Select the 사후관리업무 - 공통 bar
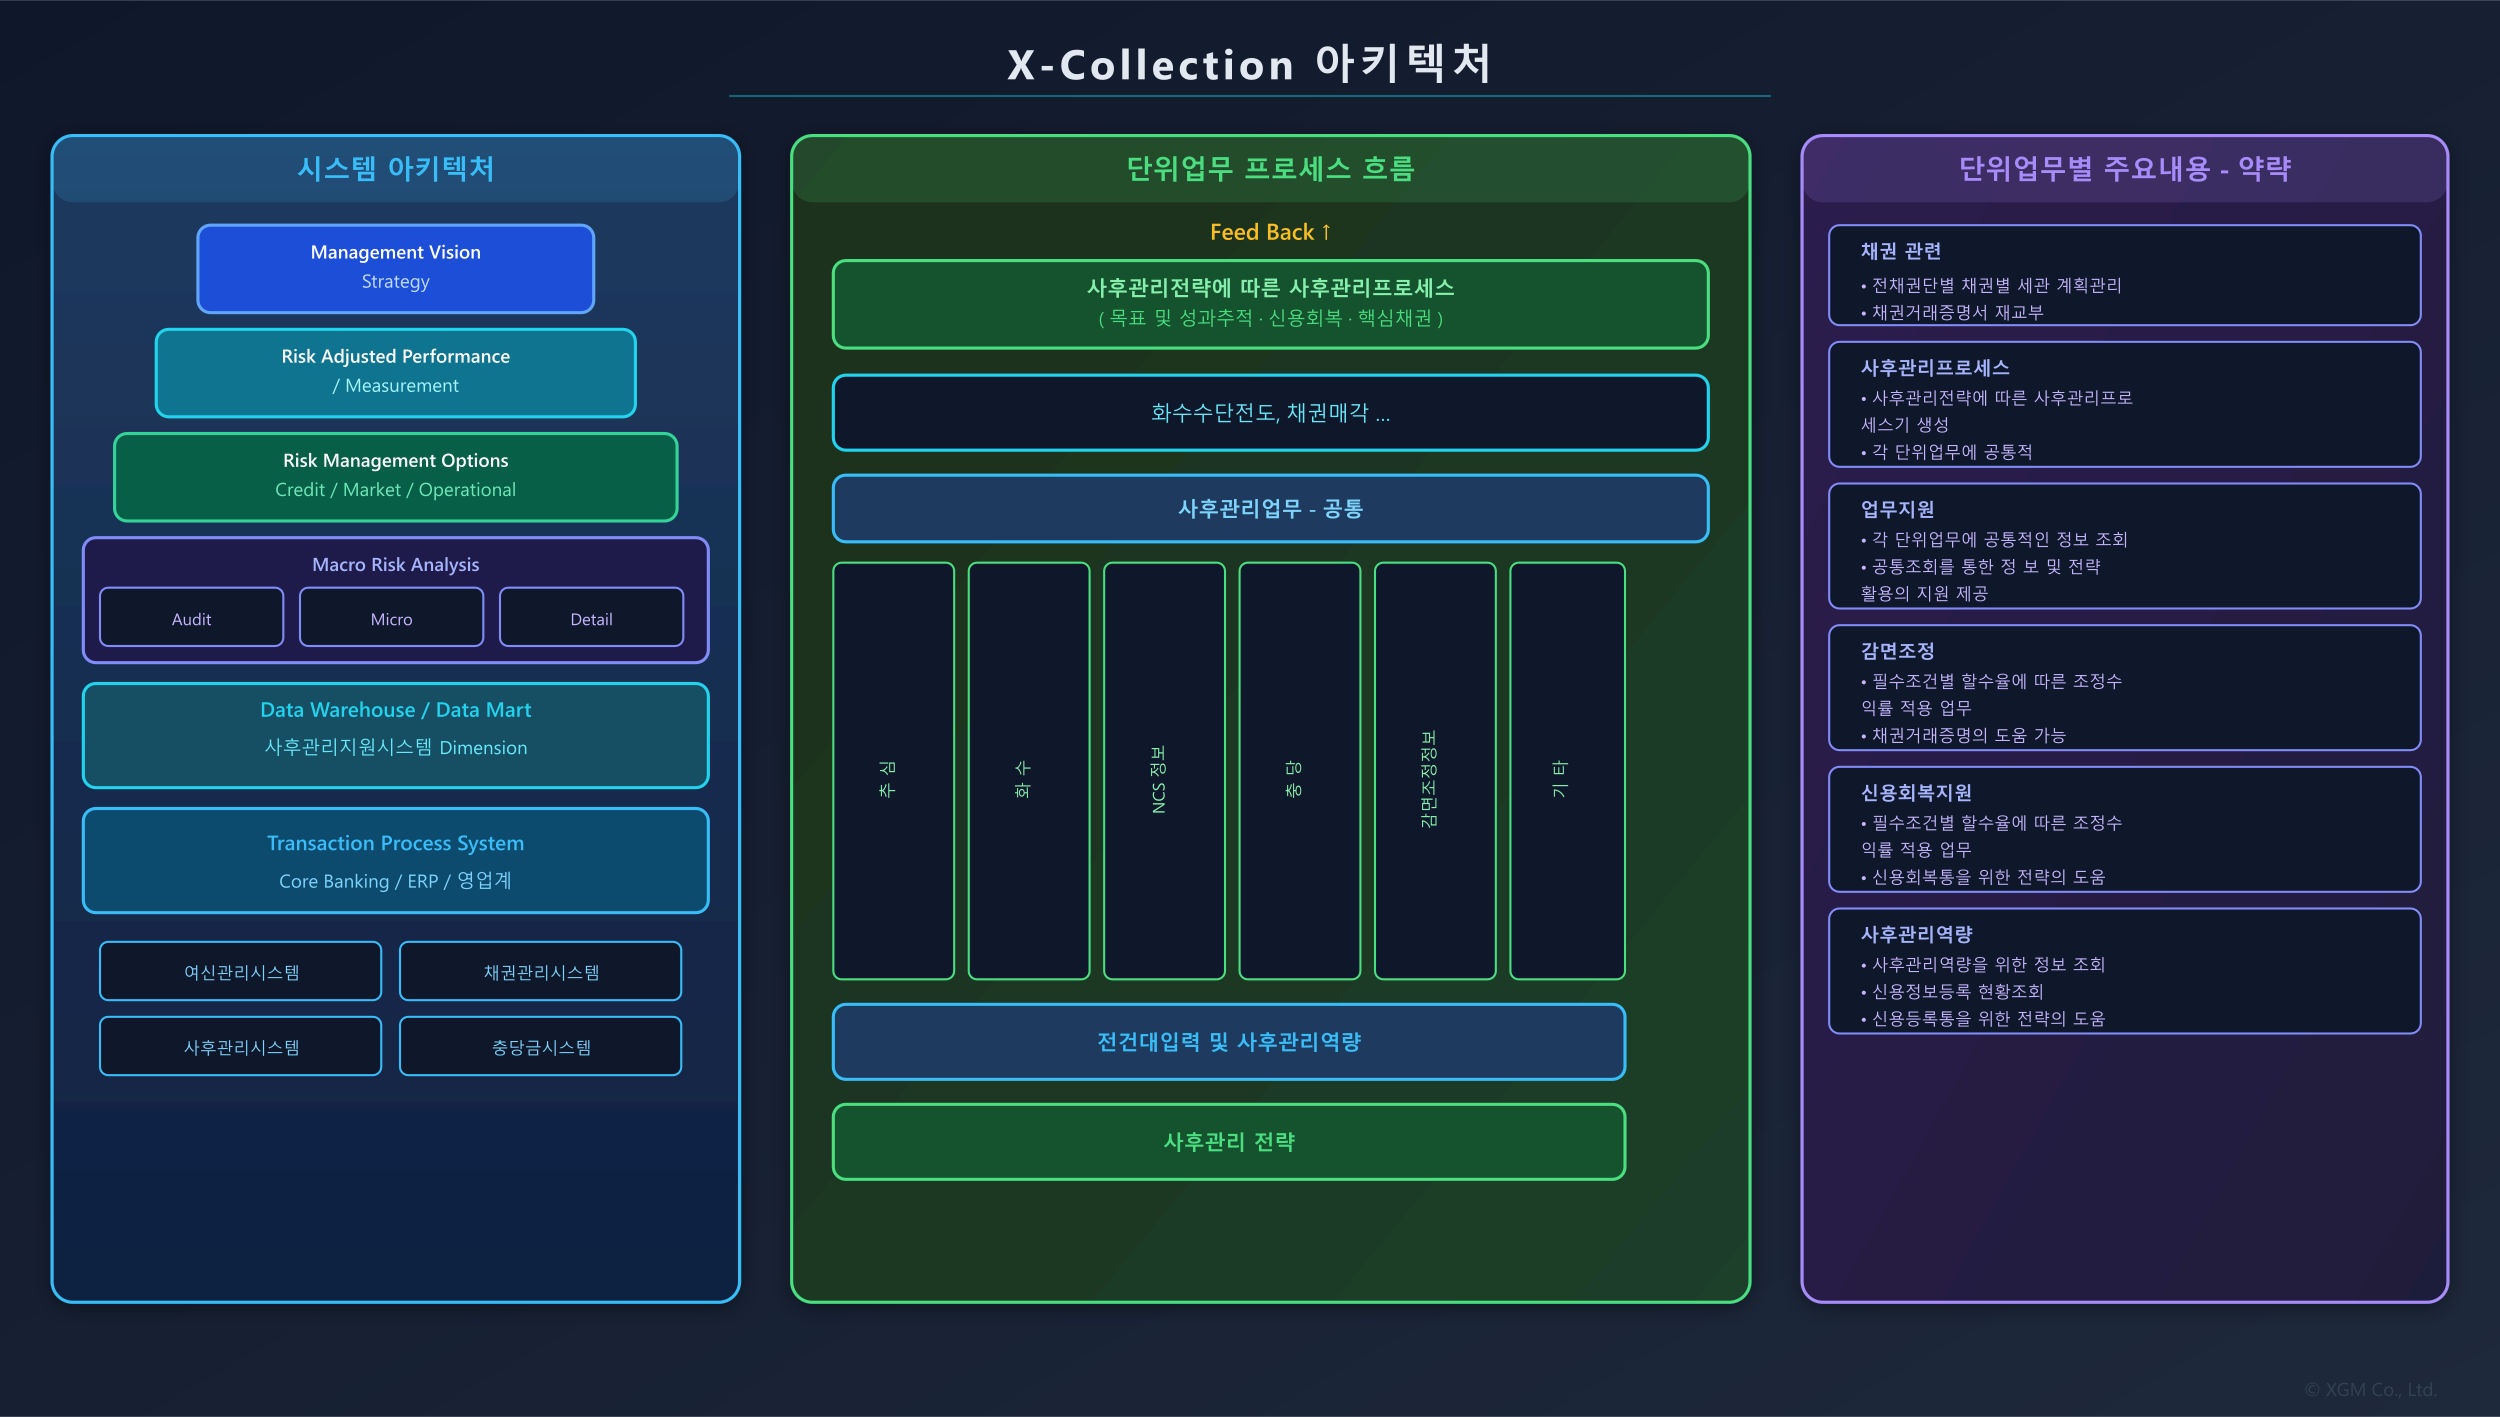The width and height of the screenshot is (2500, 1417). [x=1269, y=508]
